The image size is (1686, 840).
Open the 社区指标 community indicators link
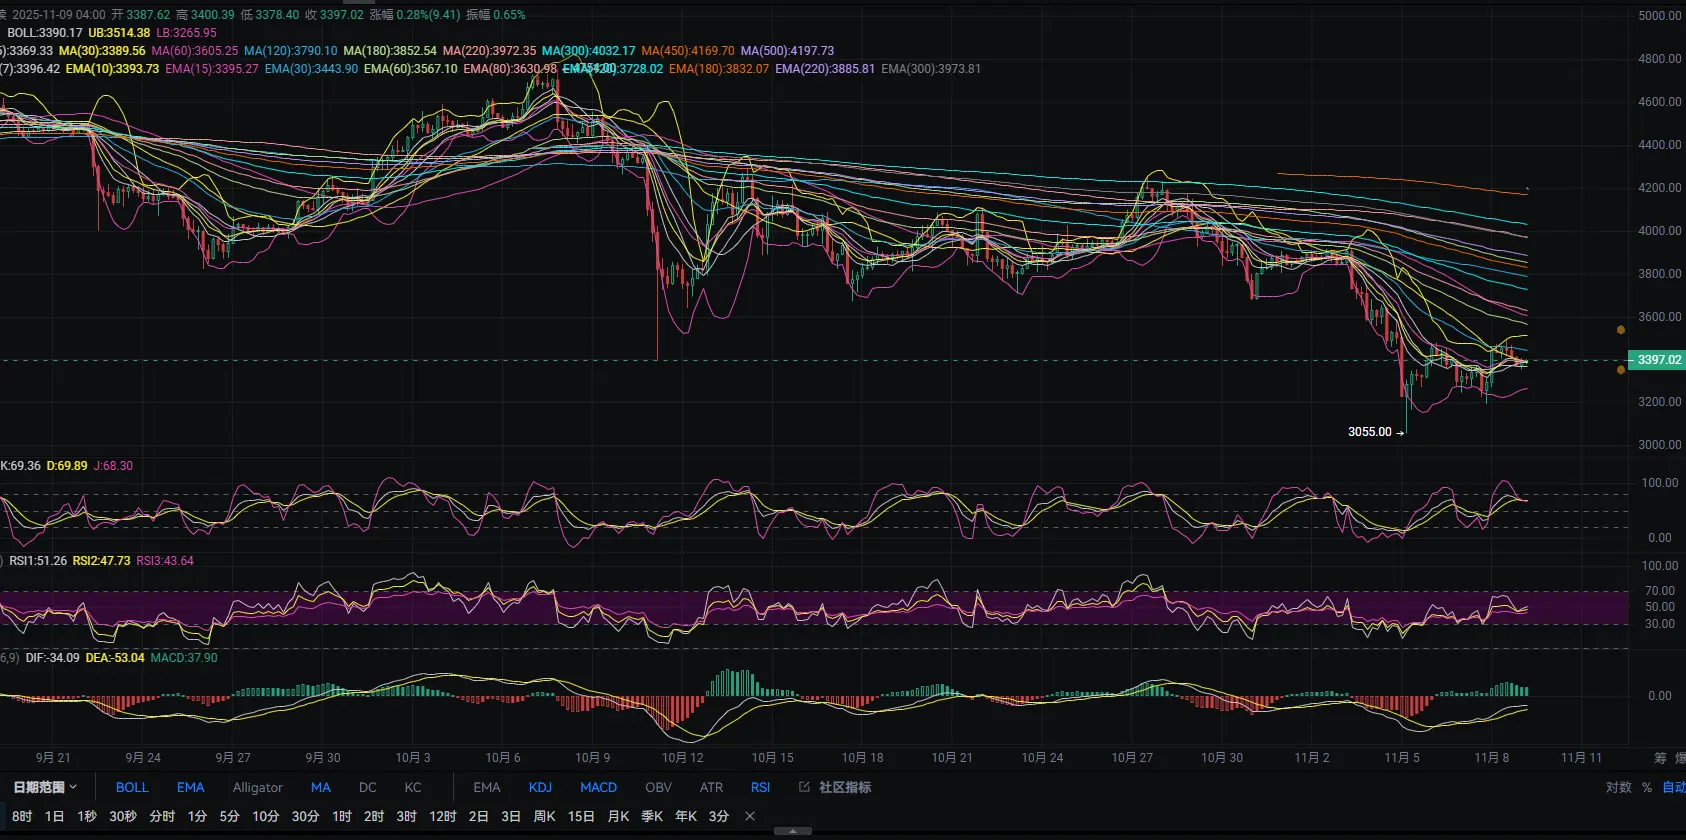coord(836,787)
